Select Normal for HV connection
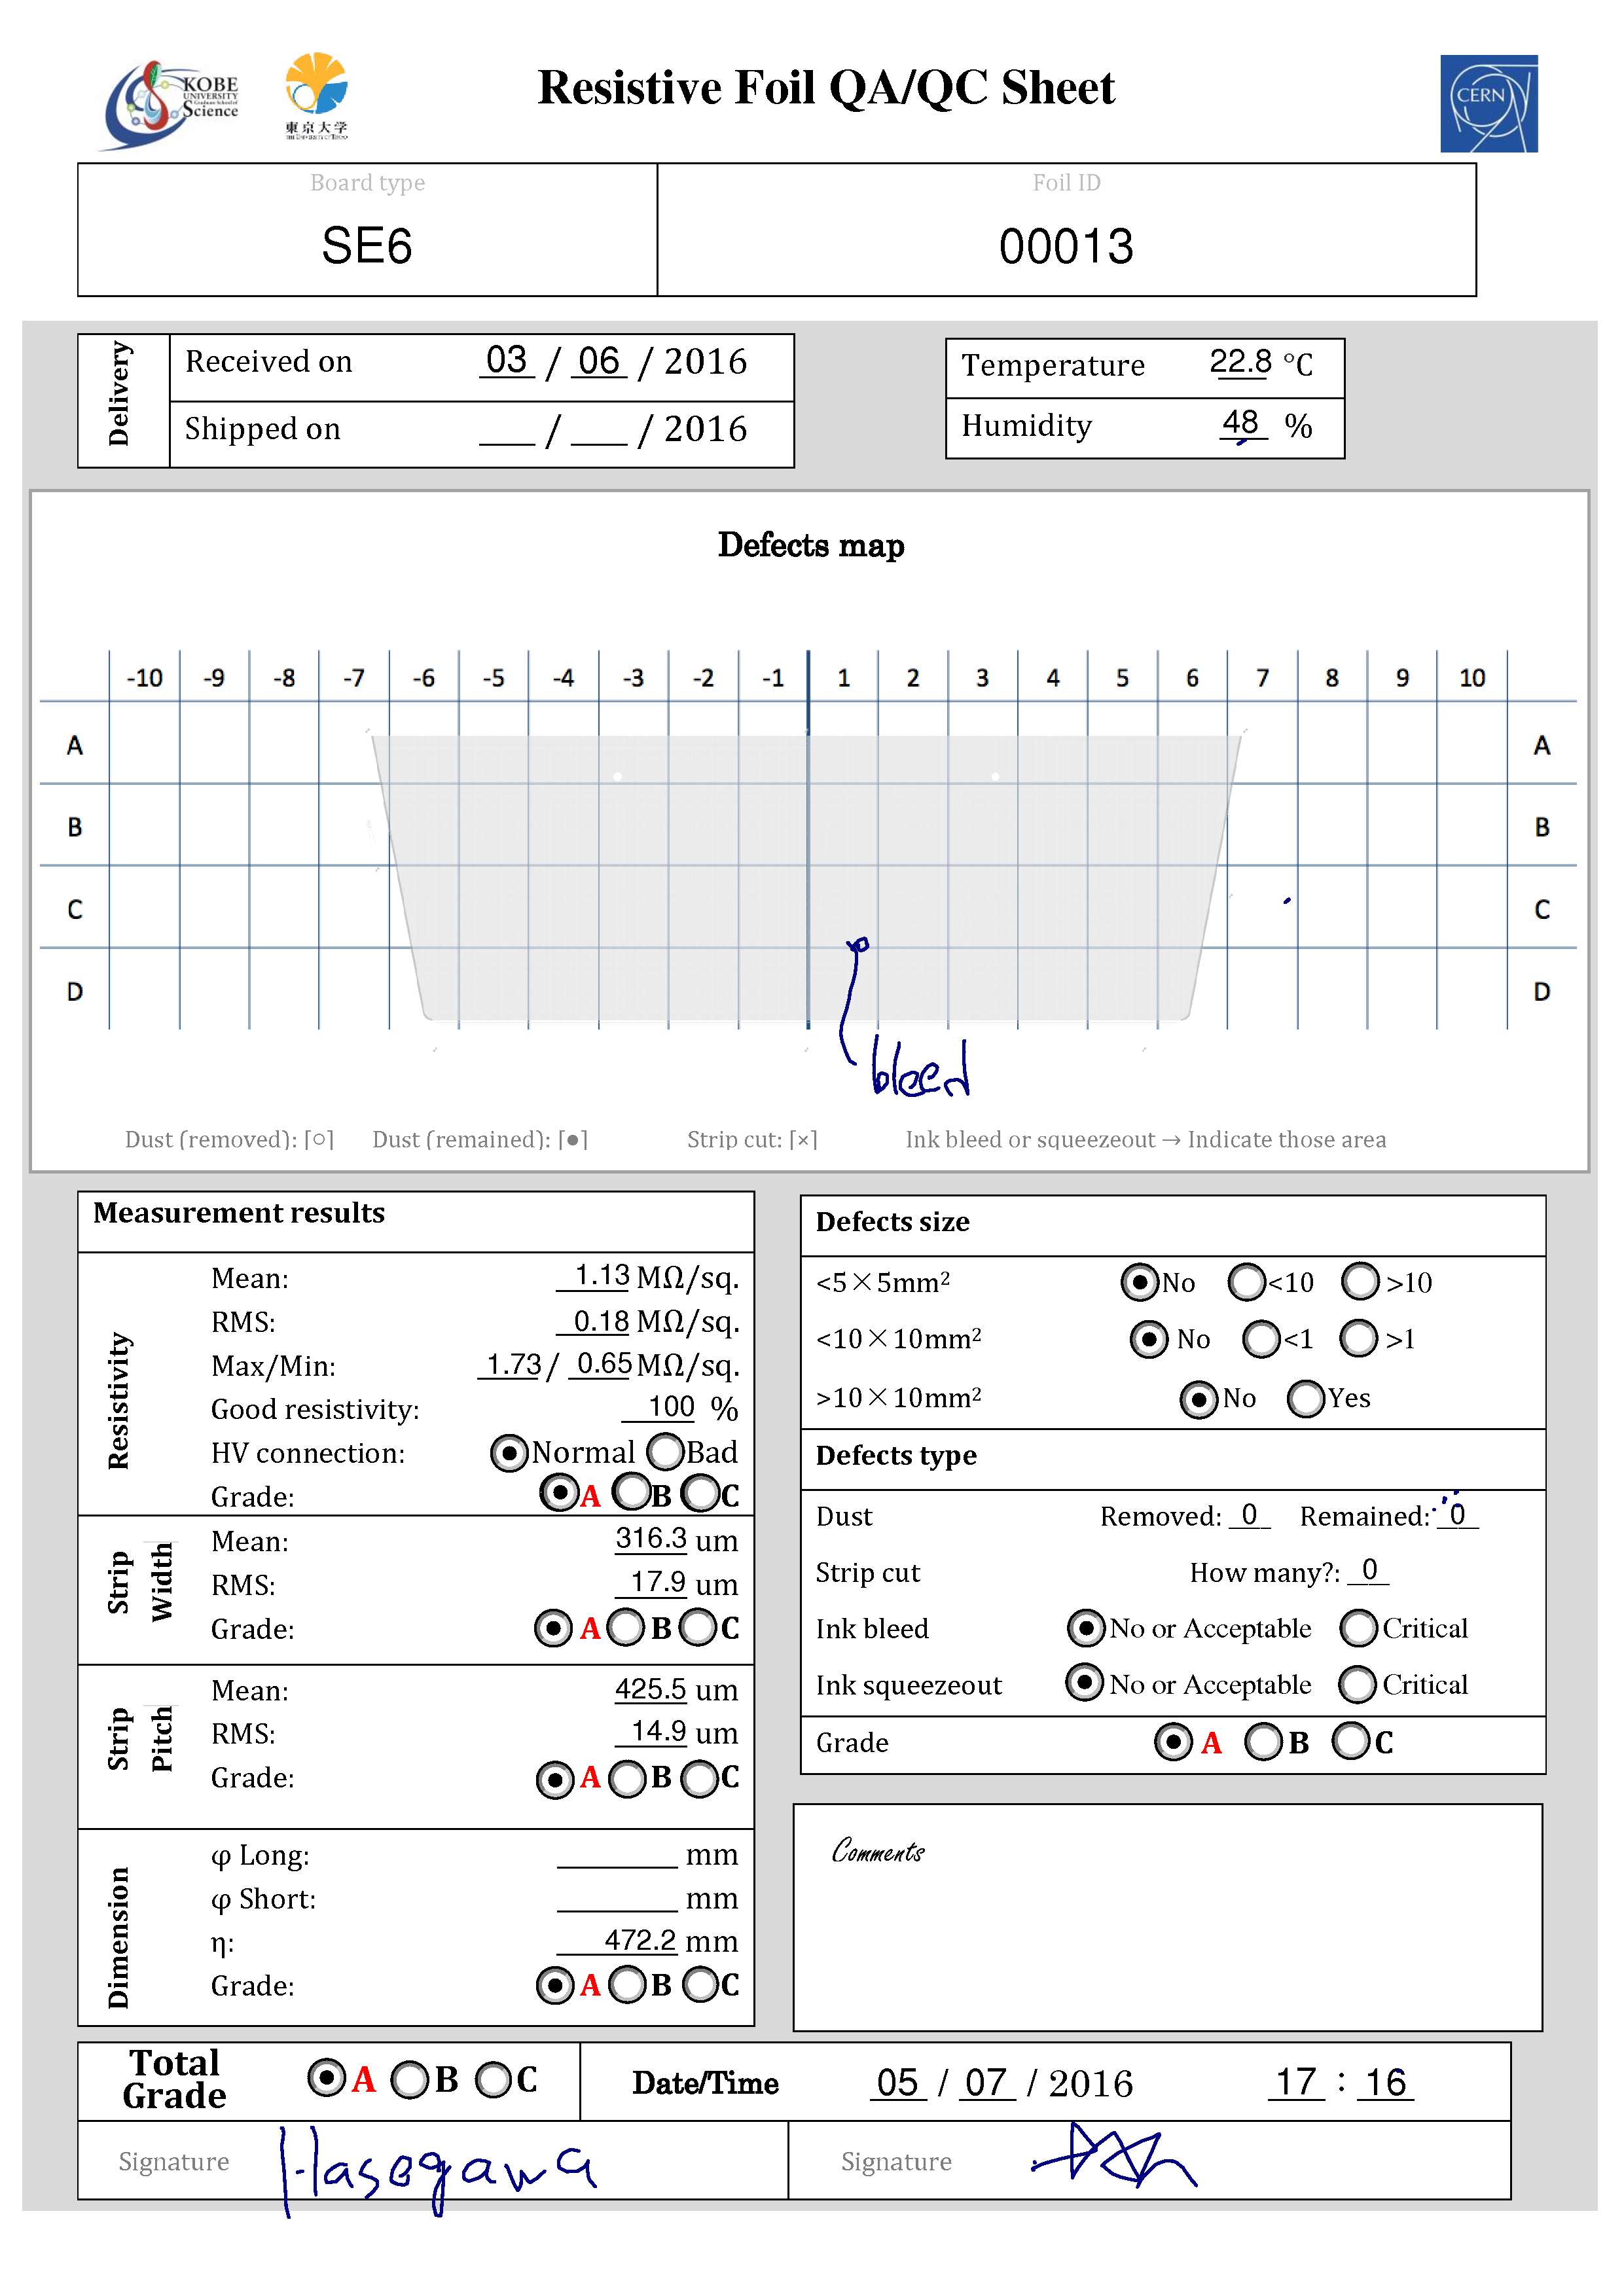This screenshot has width=1624, height=2296. 509,1453
